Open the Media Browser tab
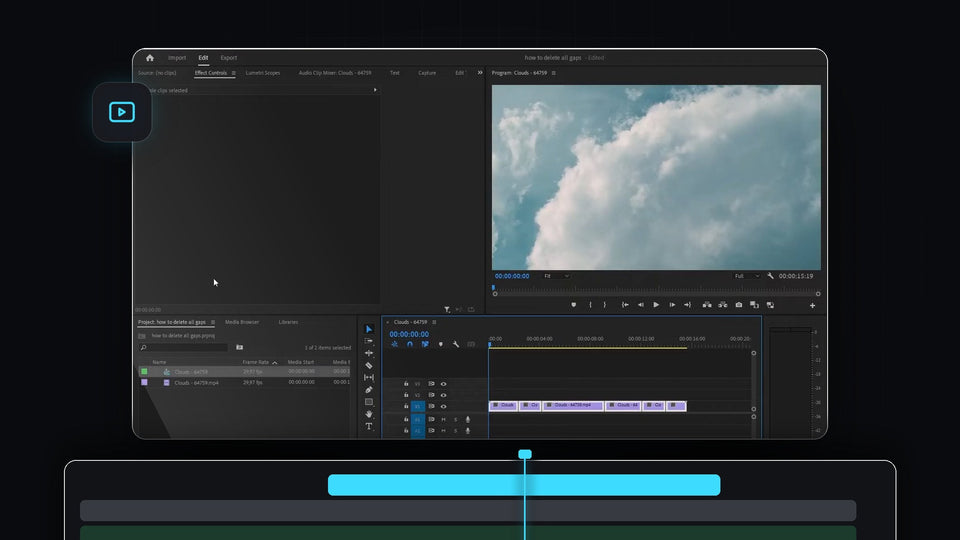Viewport: 960px width, 540px height. 242,322
